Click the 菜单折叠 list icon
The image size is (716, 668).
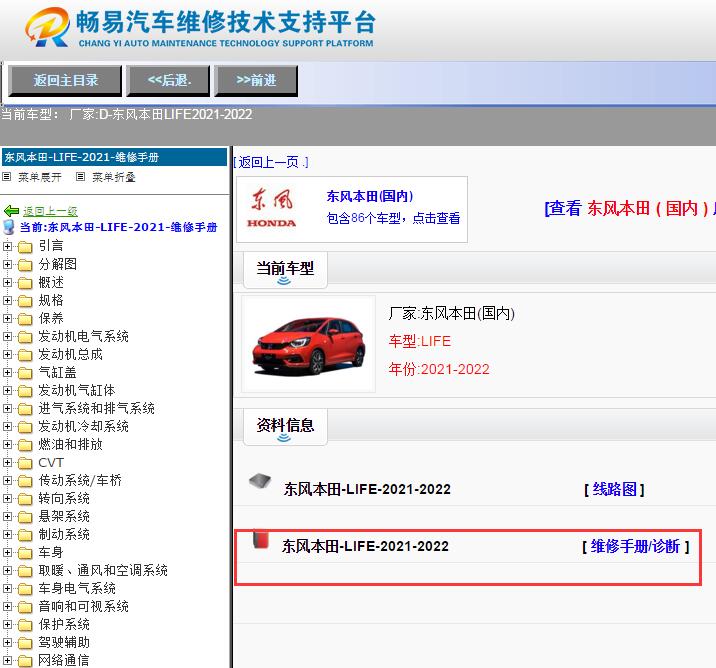(x=80, y=176)
